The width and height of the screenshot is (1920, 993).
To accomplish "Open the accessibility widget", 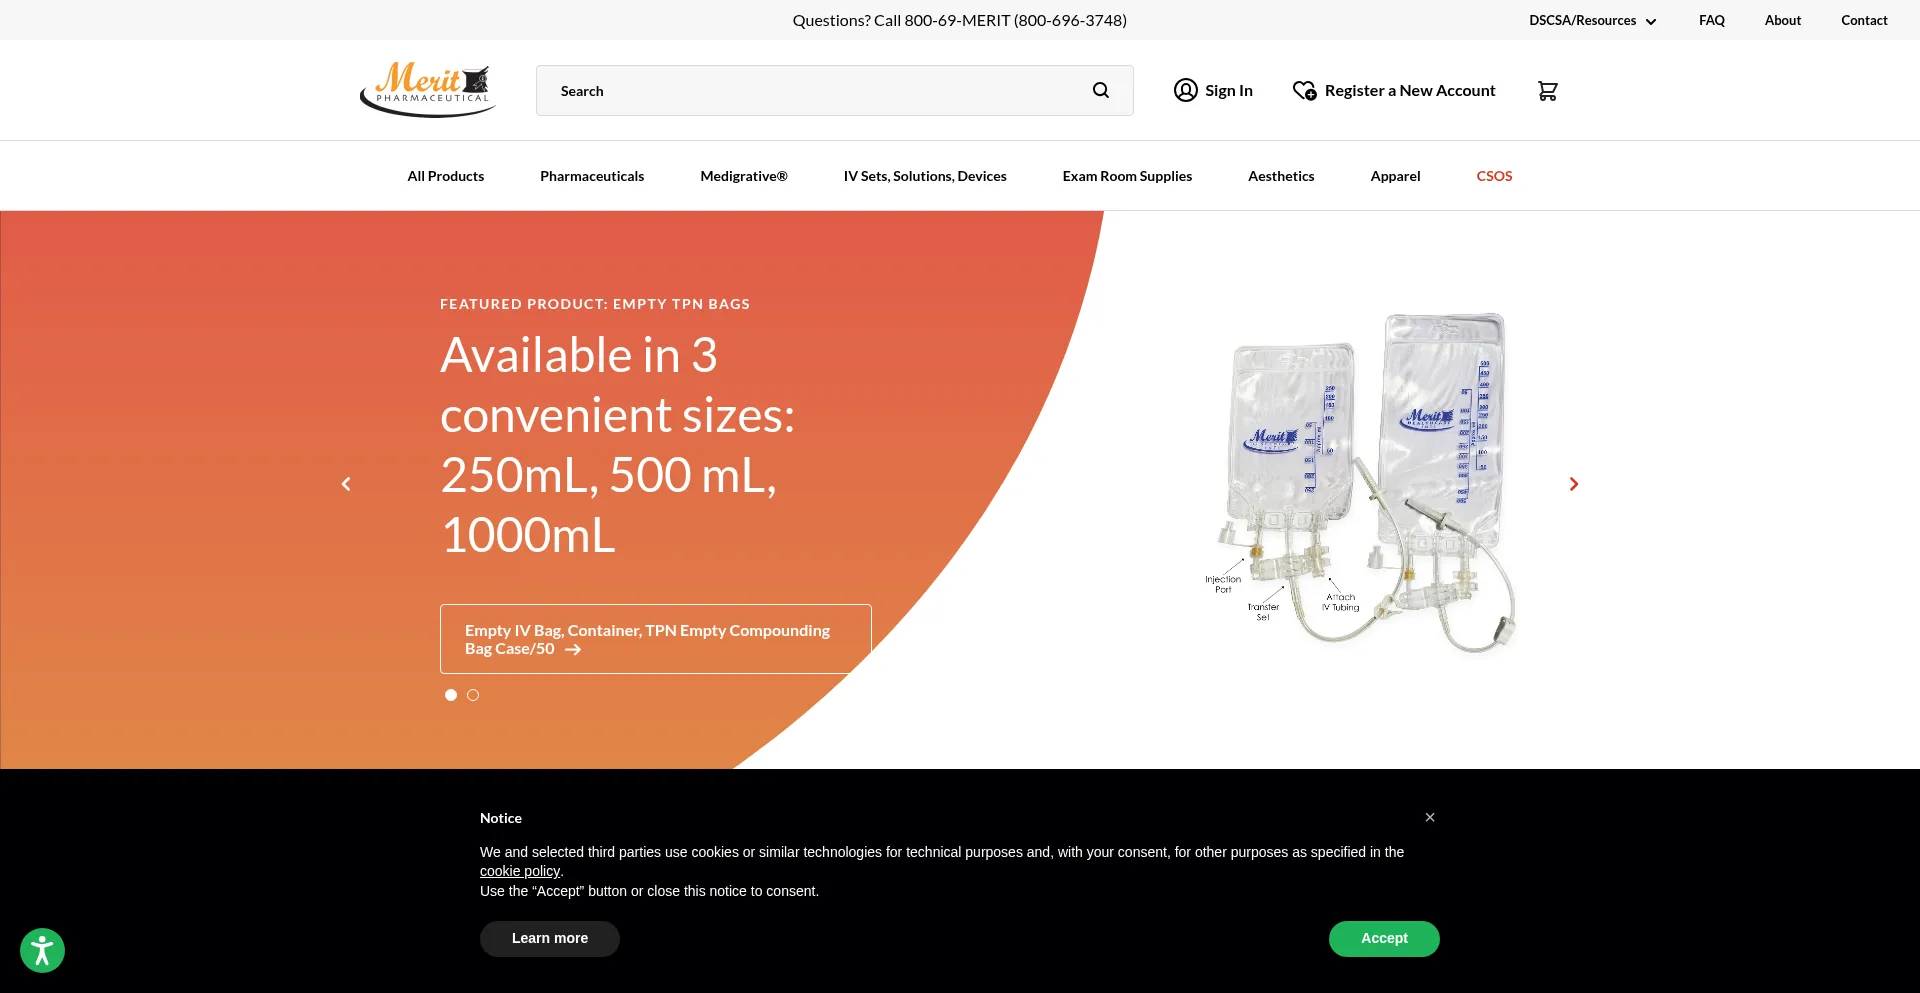I will click(42, 950).
